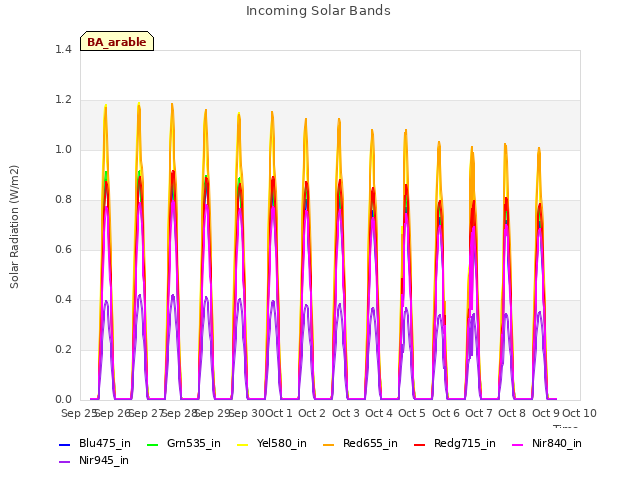Viewport: 640px width, 480px height.
Task: Click the magenta Nir840_in legend swatch
Action: 517,444
